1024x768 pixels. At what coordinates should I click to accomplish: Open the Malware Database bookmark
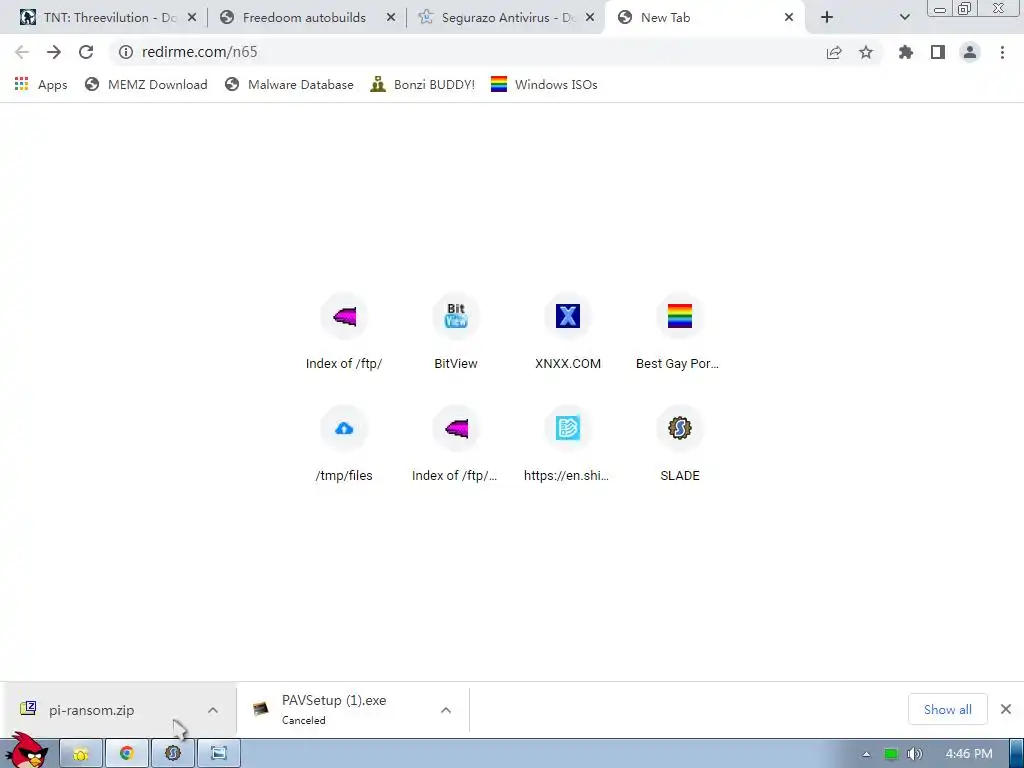tap(289, 84)
